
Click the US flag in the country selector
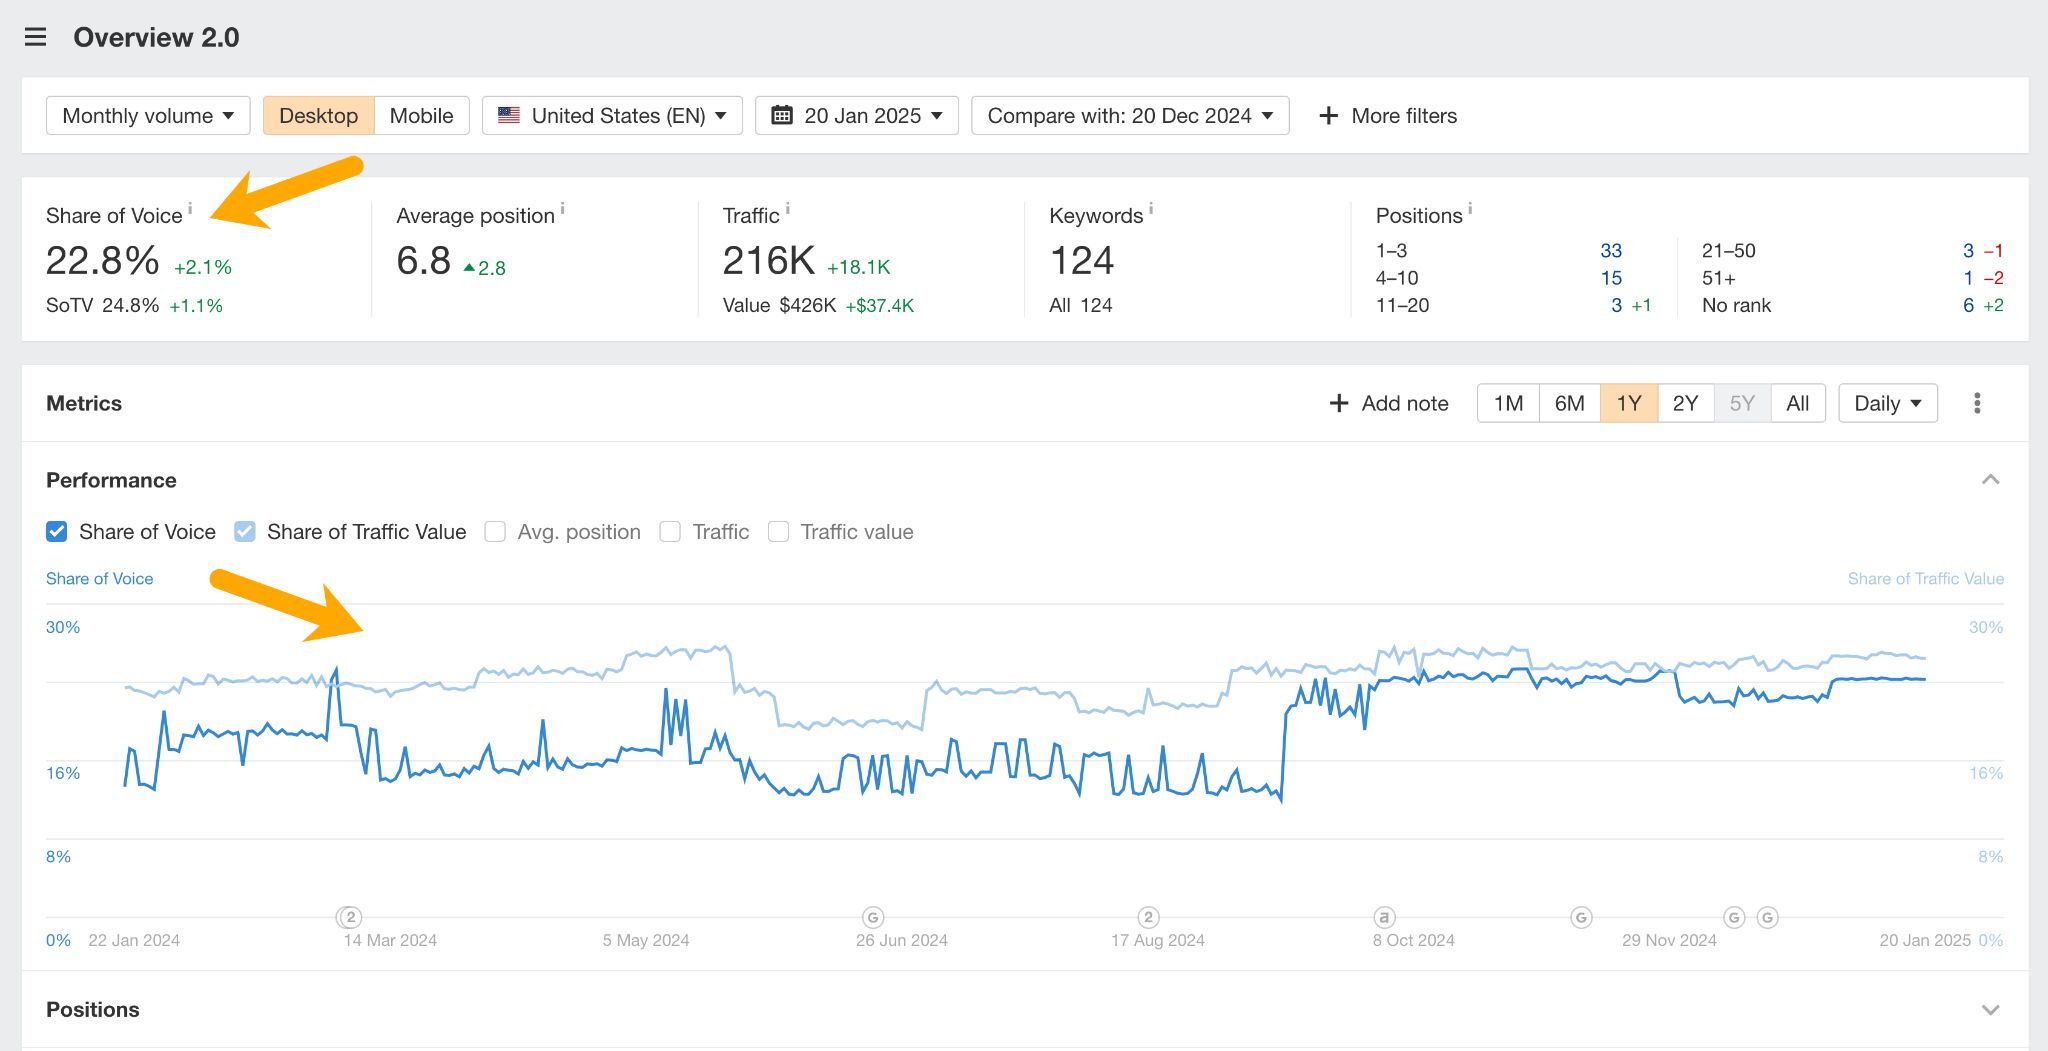pos(510,115)
